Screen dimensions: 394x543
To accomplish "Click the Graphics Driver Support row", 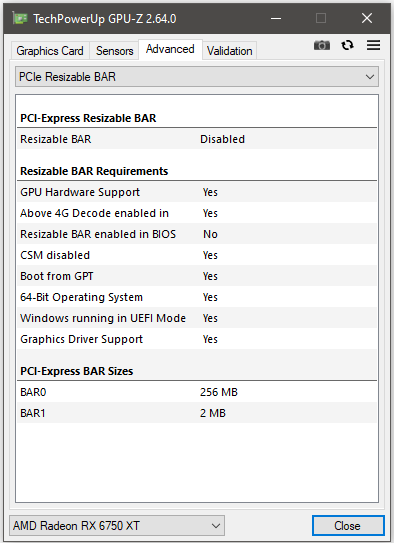I will pyautogui.click(x=197, y=339).
